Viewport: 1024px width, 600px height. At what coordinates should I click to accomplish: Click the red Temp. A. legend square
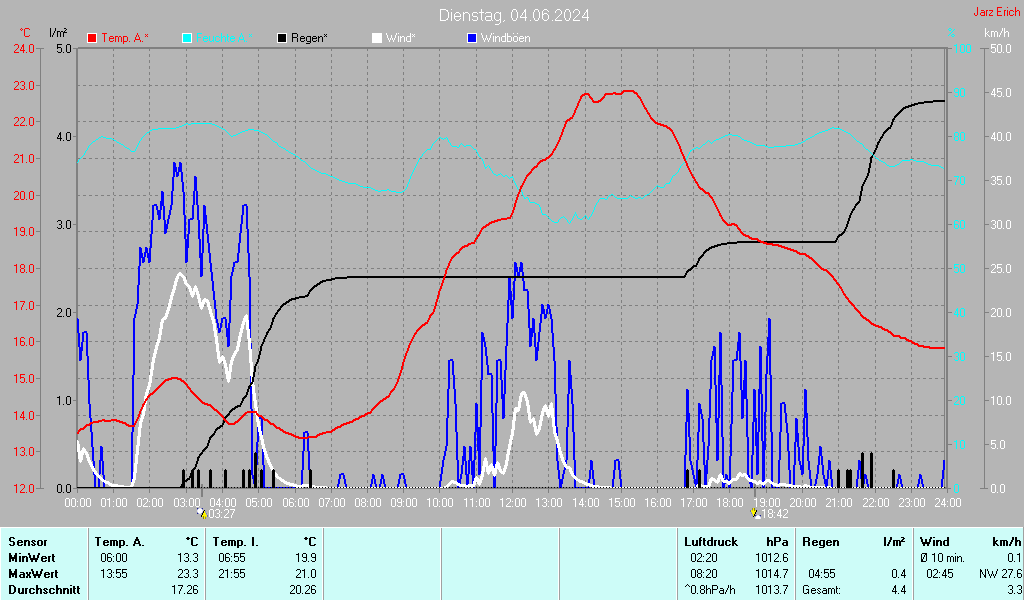(92, 38)
